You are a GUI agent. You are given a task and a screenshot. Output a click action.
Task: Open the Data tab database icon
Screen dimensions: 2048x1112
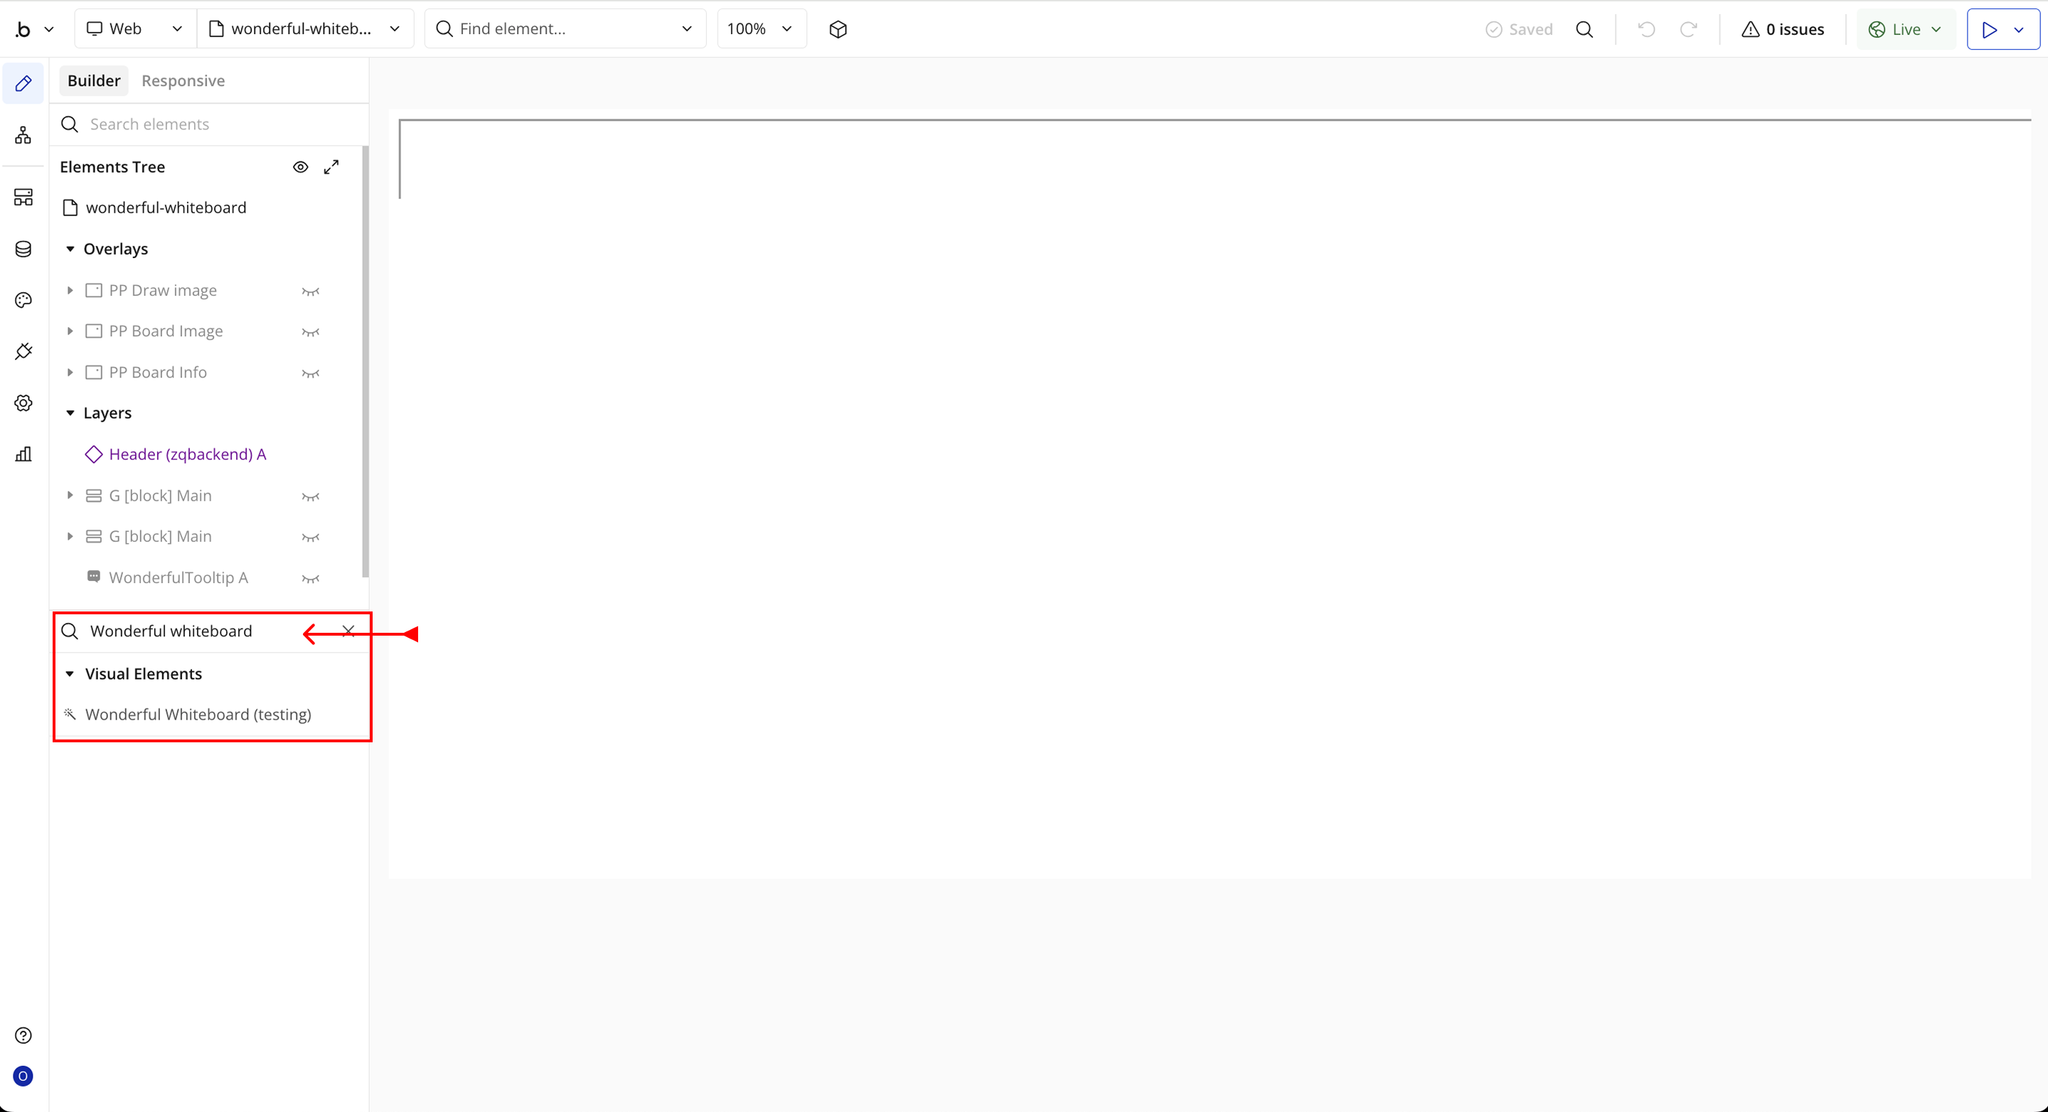(x=23, y=249)
